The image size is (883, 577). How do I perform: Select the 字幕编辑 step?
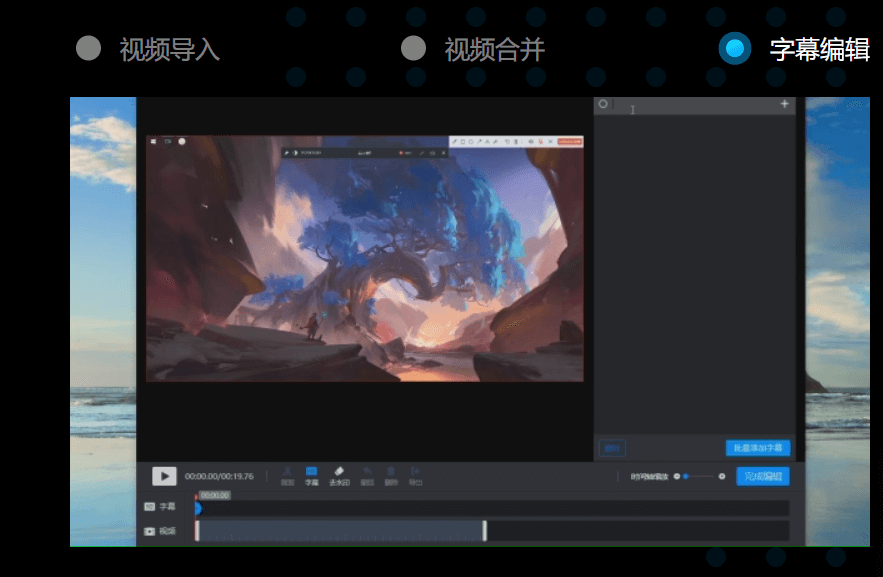click(794, 49)
